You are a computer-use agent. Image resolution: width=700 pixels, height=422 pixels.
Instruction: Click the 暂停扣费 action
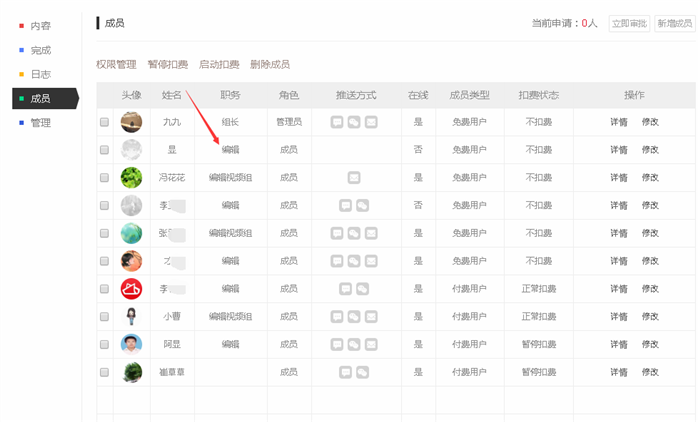point(167,64)
